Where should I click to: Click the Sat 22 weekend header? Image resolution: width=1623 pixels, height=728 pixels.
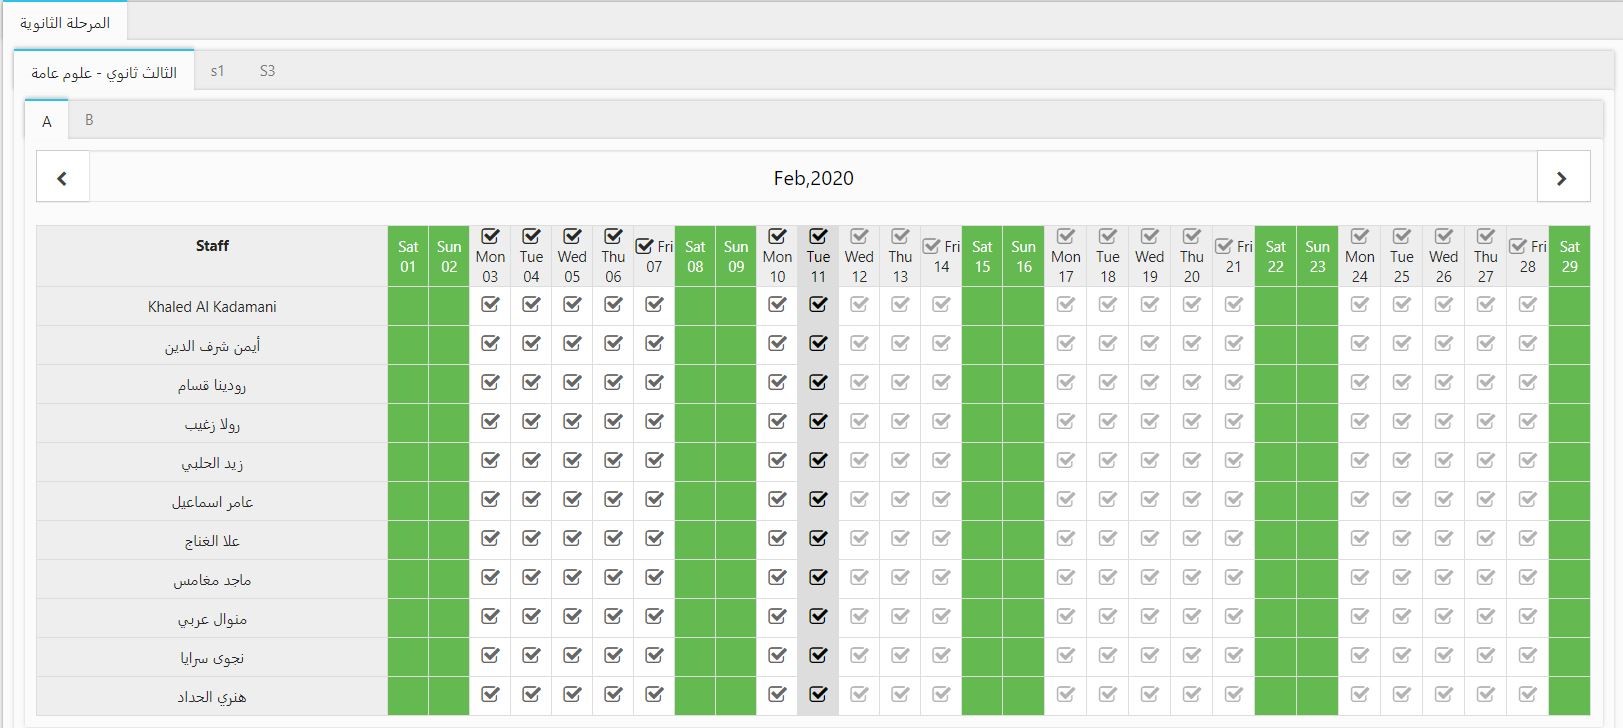click(1276, 256)
